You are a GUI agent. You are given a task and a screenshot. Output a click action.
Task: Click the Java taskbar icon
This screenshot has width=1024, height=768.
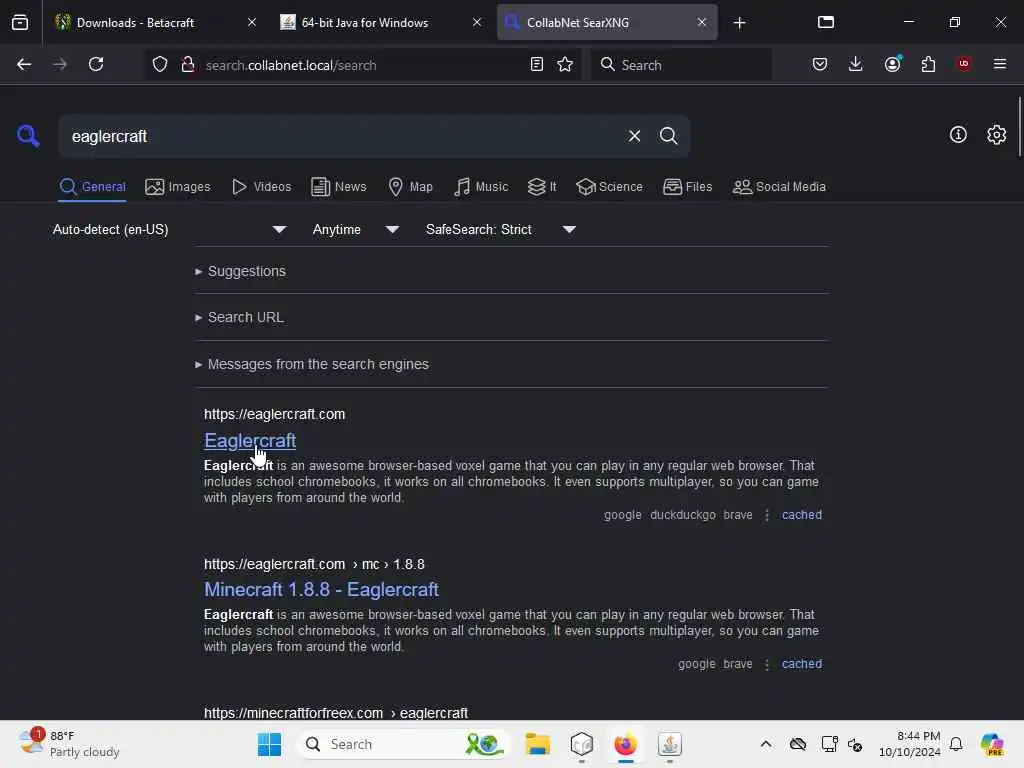669,744
